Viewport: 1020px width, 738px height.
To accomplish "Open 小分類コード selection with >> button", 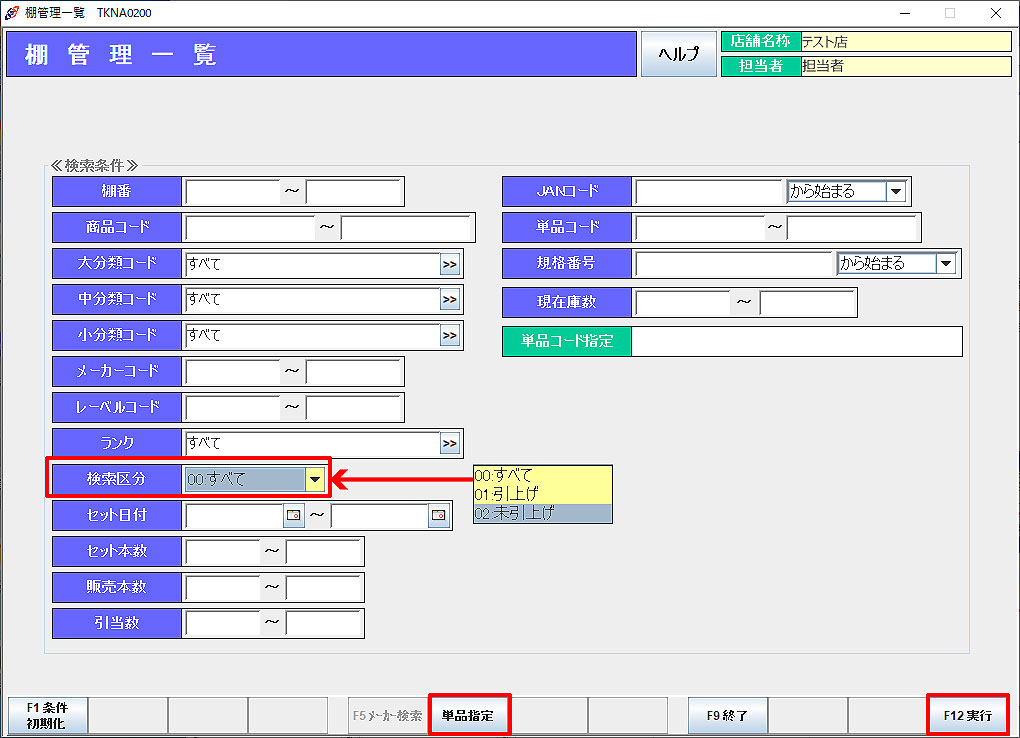I will click(450, 336).
